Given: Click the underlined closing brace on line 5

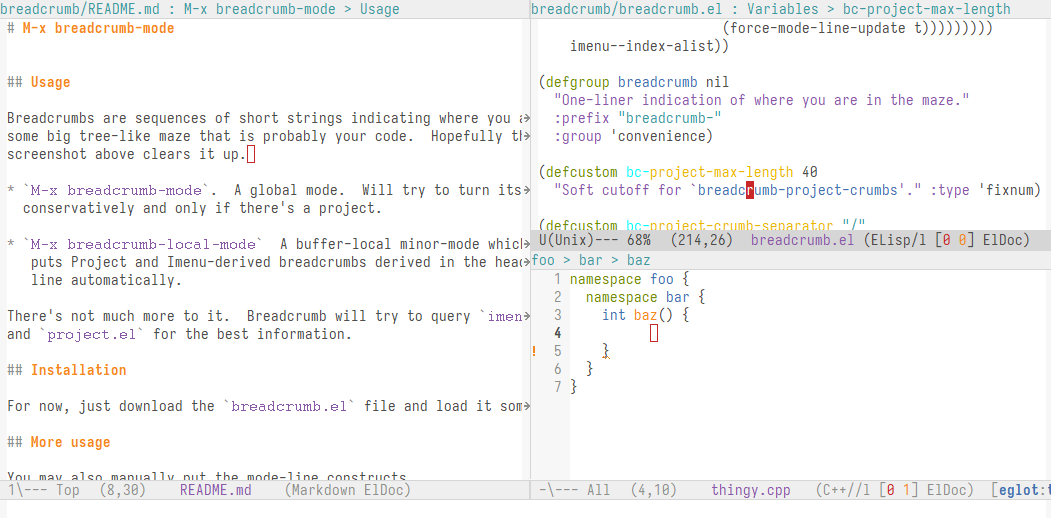Looking at the screenshot, I should point(606,351).
